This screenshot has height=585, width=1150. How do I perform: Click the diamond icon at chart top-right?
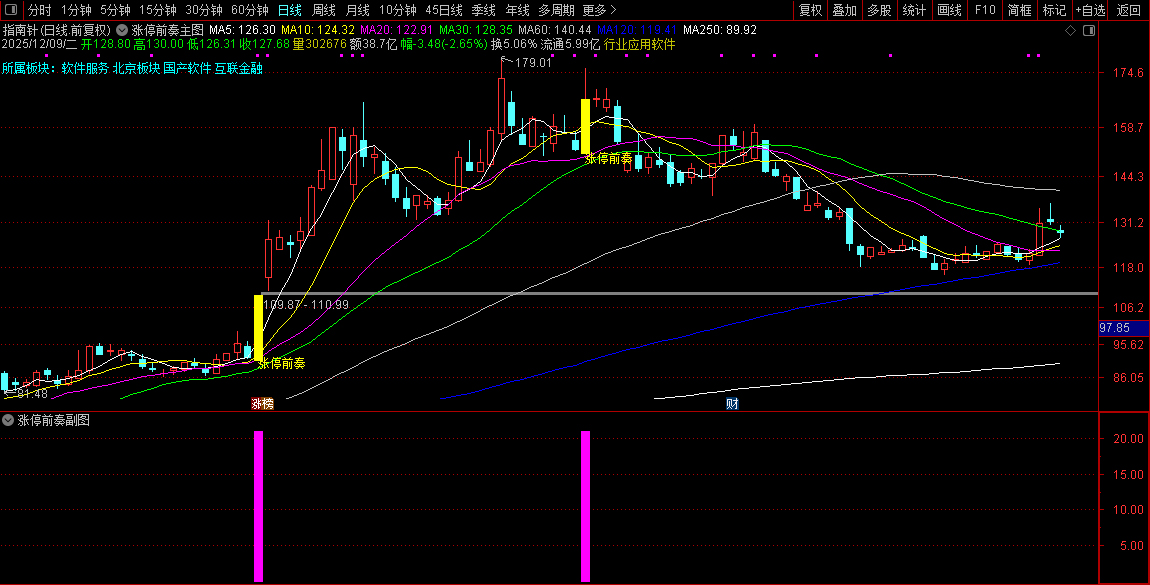pos(1070,30)
